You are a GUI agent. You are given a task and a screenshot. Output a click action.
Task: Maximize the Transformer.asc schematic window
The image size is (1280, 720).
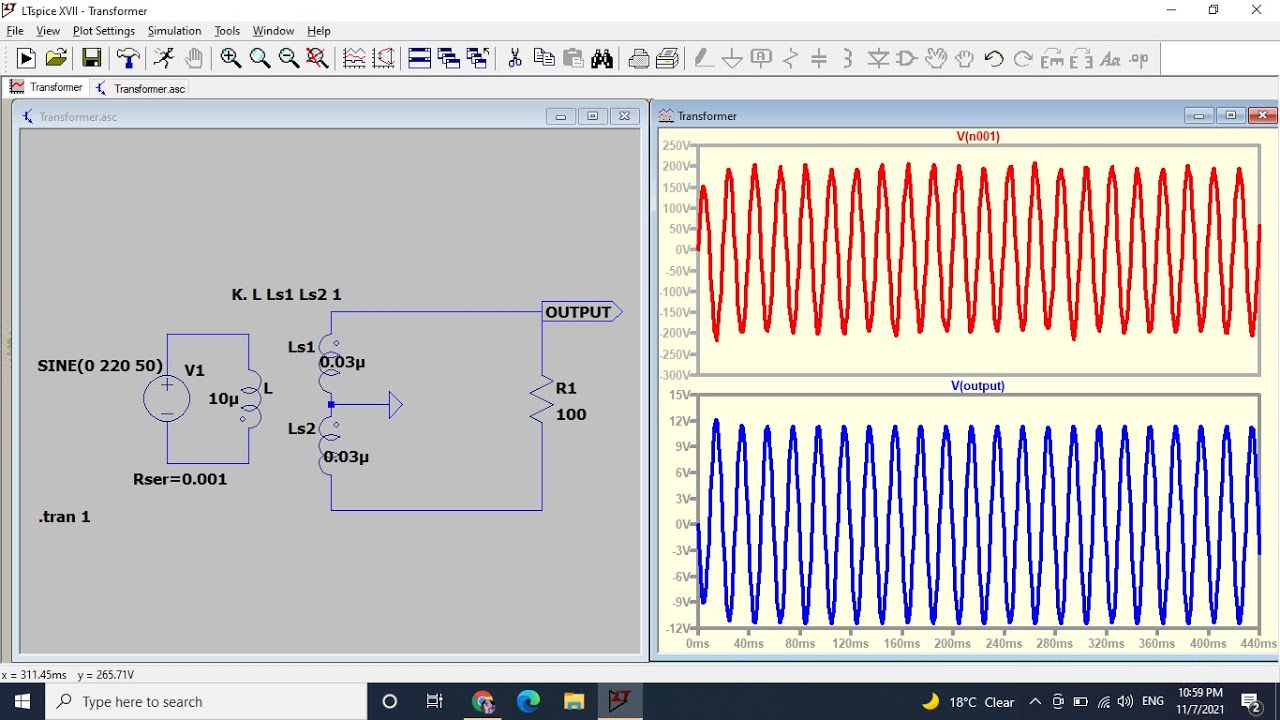[x=593, y=116]
